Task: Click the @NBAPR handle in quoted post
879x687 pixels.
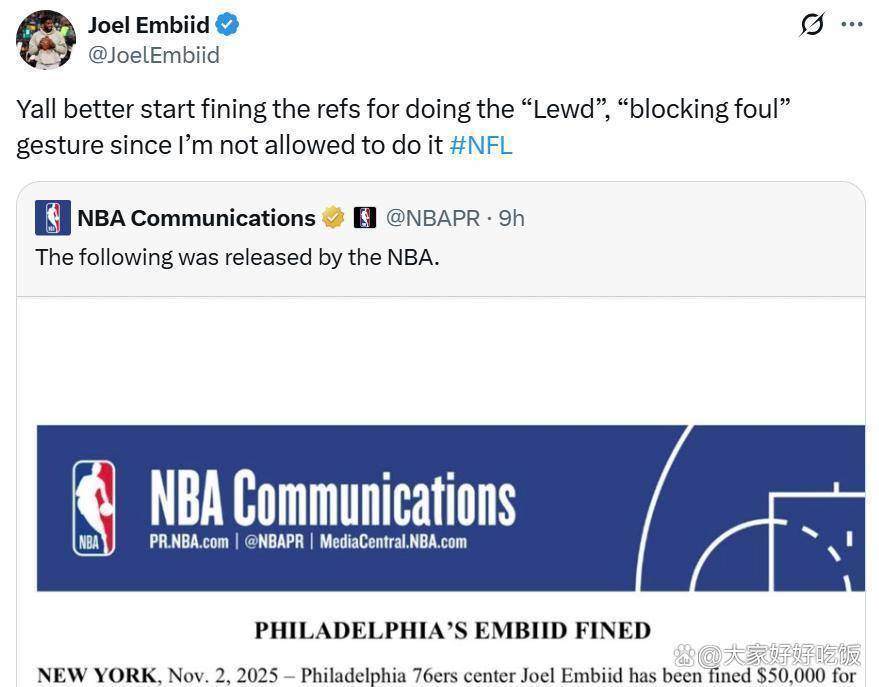Action: pos(432,218)
